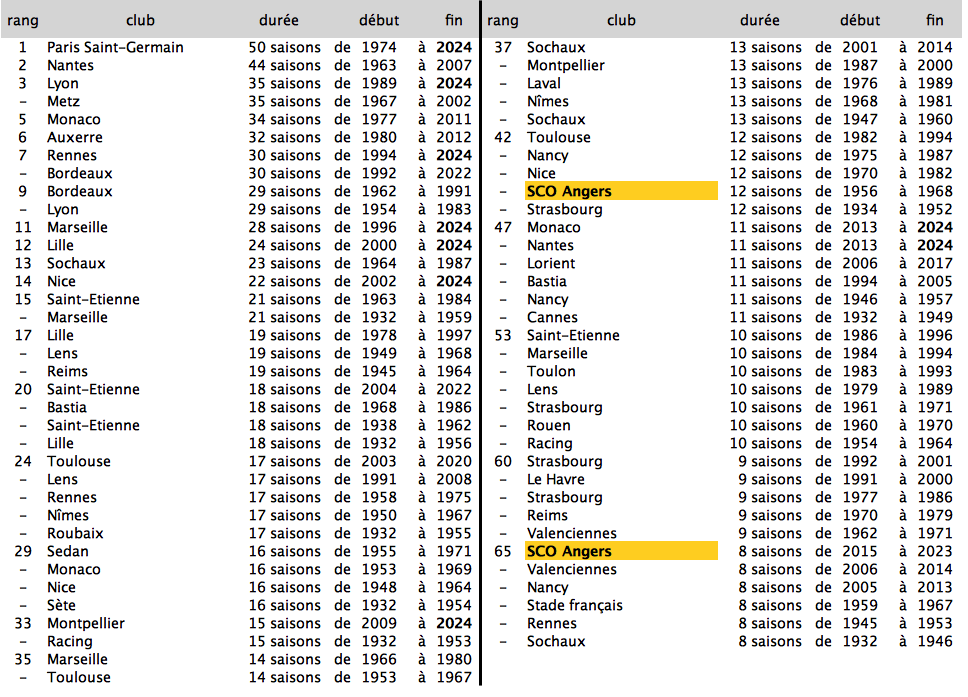This screenshot has height=697, width=968.
Task: Click the Toulon club name
Action: tap(551, 371)
